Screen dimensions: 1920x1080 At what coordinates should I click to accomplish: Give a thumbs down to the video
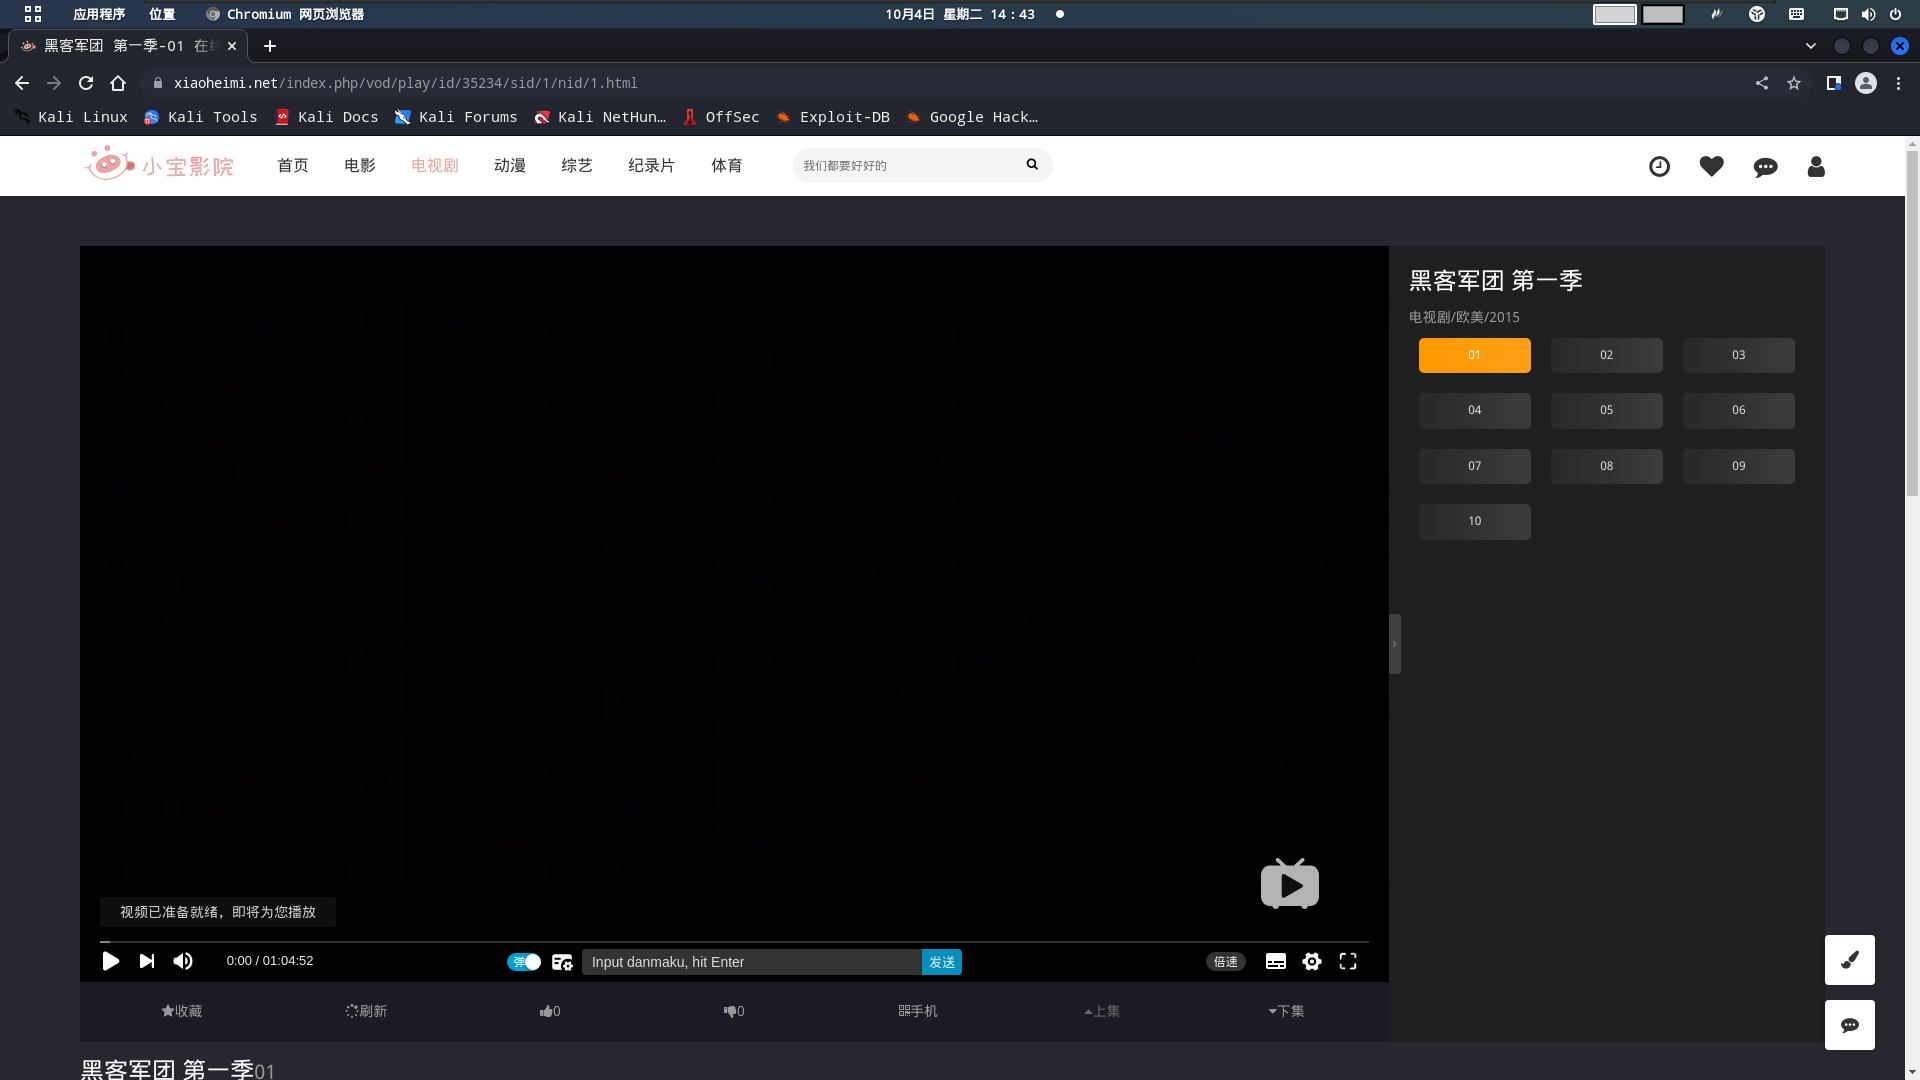[x=734, y=1011]
